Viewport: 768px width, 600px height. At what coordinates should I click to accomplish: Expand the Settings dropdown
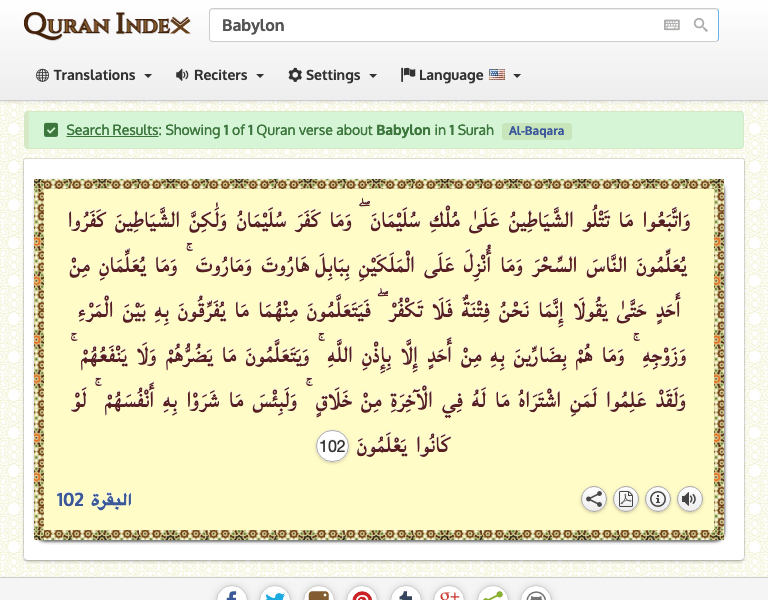332,75
